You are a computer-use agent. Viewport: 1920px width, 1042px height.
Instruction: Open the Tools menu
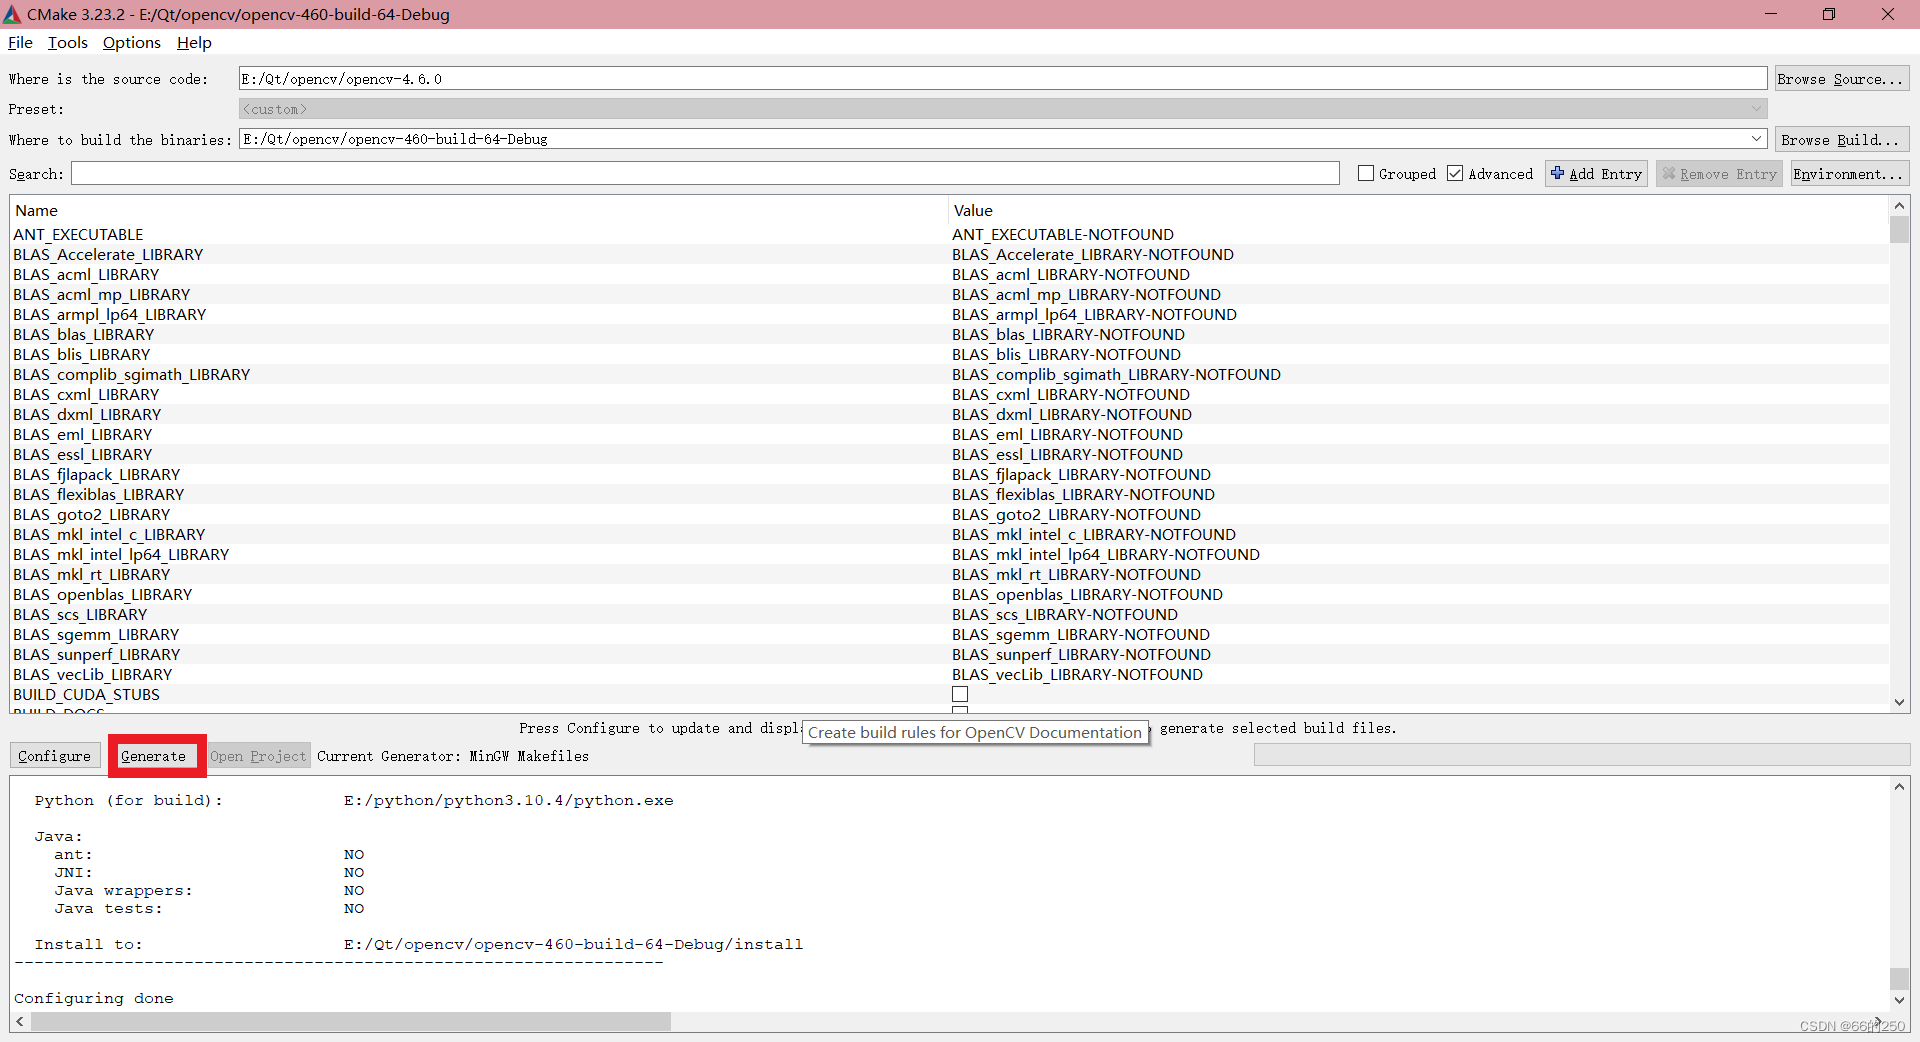coord(68,43)
